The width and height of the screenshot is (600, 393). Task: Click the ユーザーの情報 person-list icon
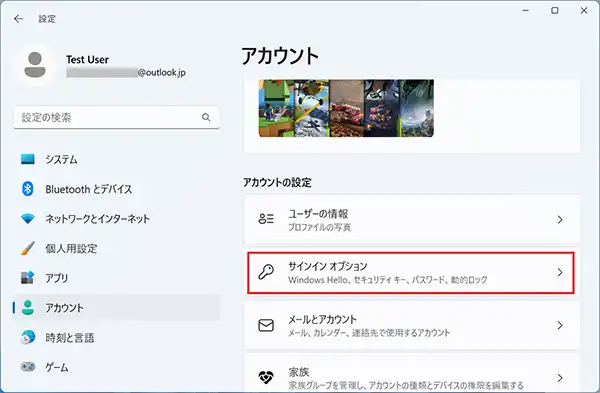266,219
